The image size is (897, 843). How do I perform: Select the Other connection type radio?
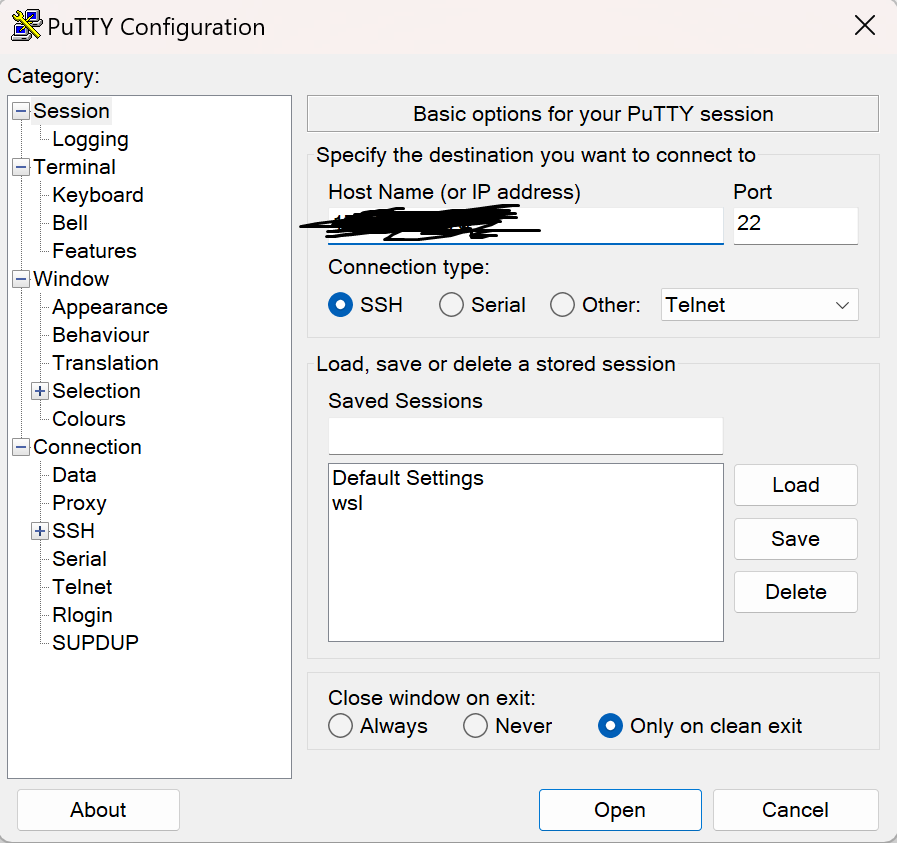(562, 305)
